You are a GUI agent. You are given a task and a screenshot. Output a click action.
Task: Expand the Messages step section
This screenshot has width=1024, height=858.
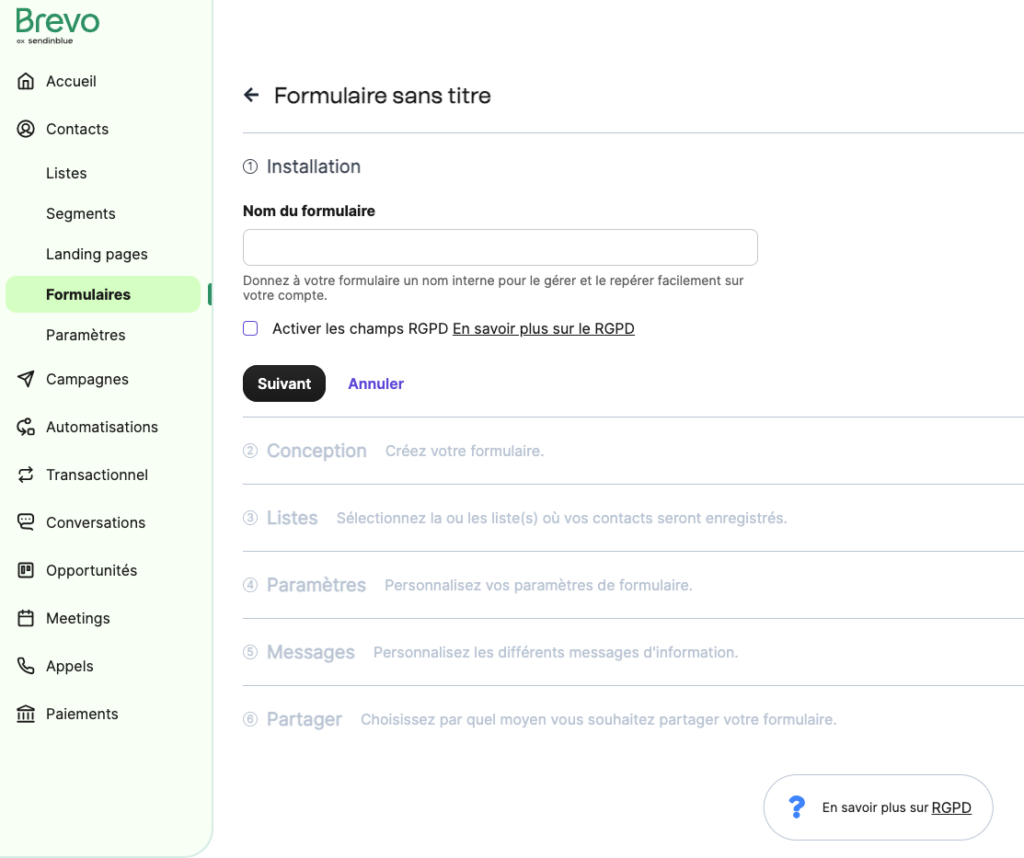[x=310, y=652]
